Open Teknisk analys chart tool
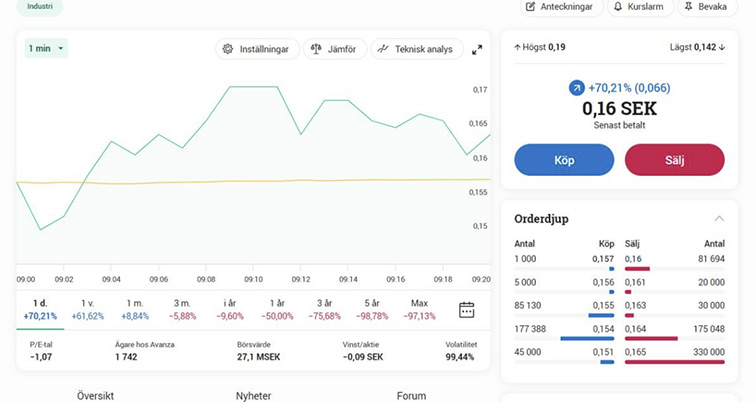The image size is (756, 402). [416, 49]
